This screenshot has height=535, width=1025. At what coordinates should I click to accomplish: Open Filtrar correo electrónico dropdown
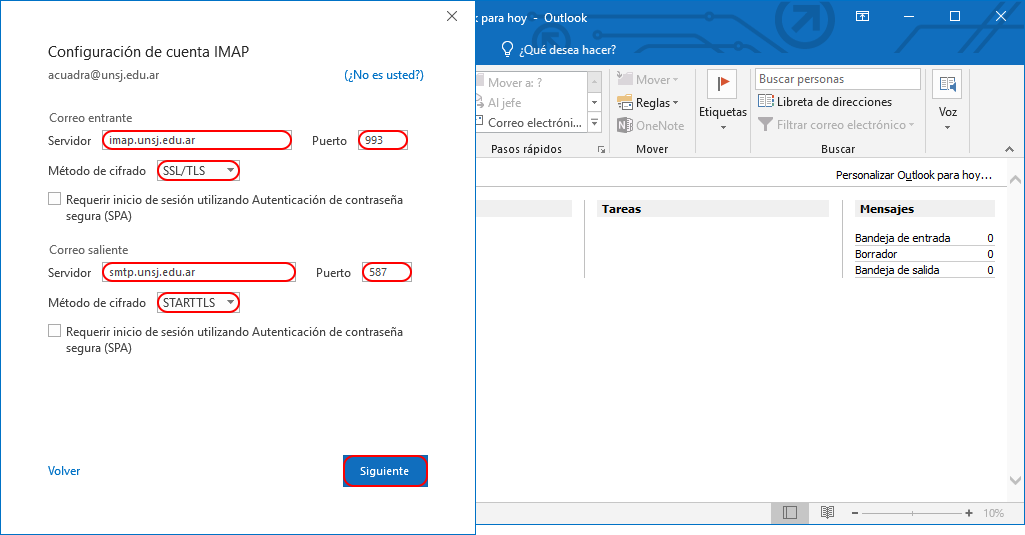point(836,125)
